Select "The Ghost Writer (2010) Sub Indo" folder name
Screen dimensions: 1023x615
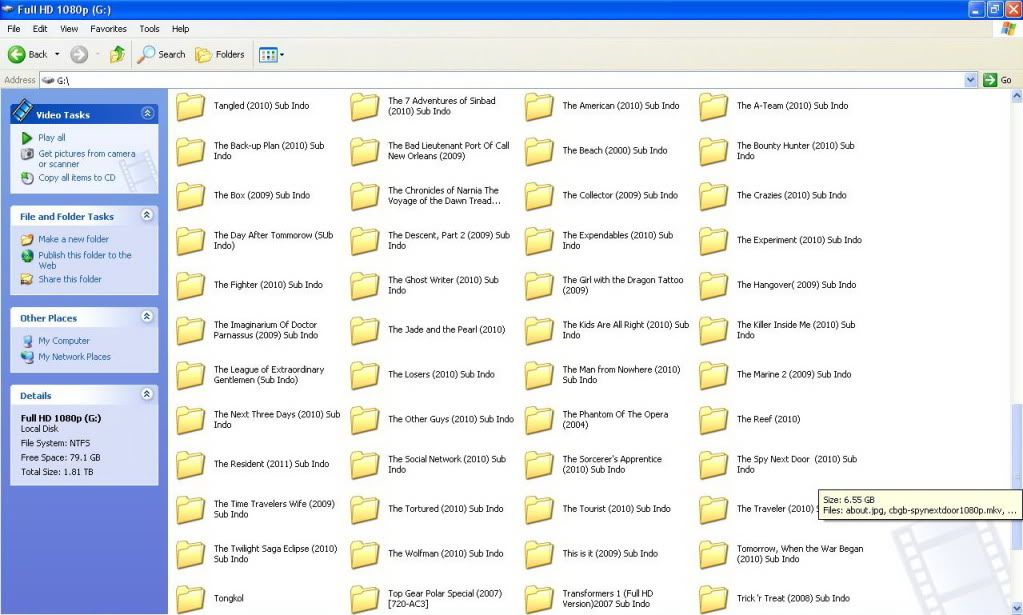click(x=443, y=286)
